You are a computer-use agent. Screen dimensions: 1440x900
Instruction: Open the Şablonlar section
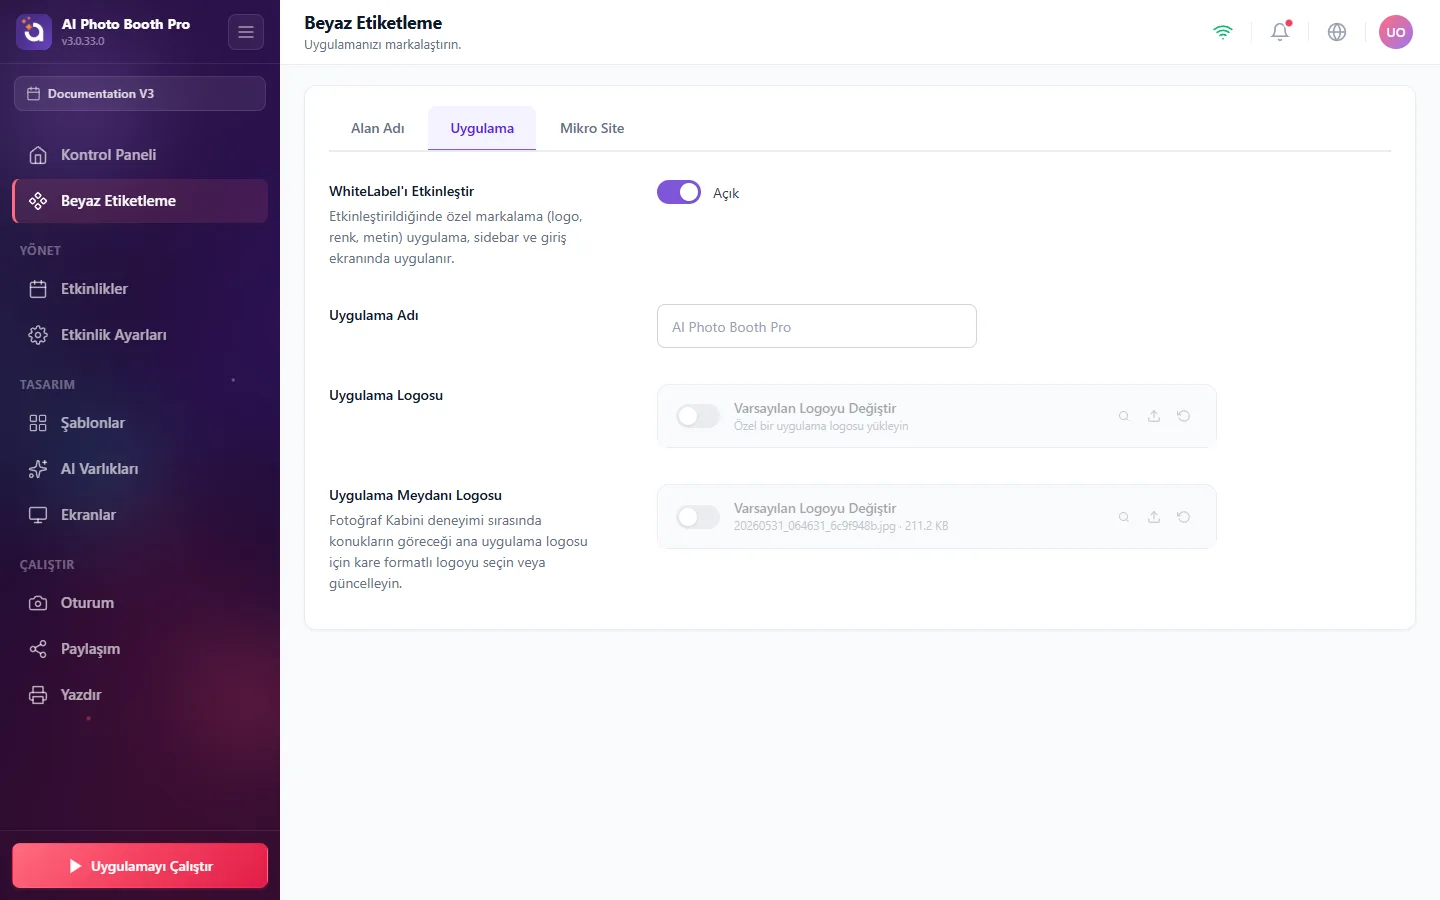pyautogui.click(x=140, y=423)
